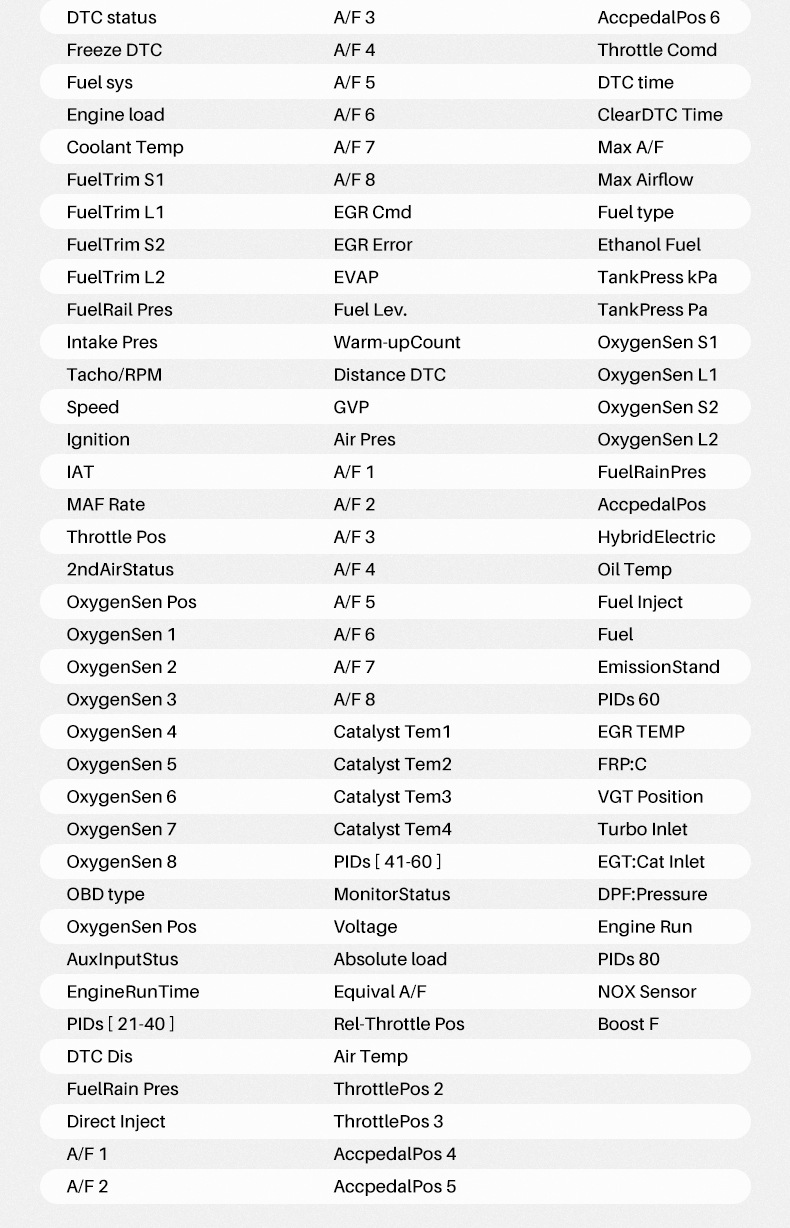The width and height of the screenshot is (790, 1228).
Task: Choose Coolant Temp in the list
Action: pyautogui.click(x=125, y=147)
